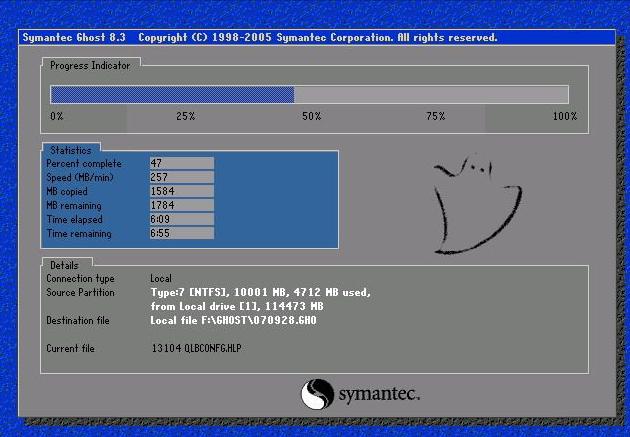The image size is (630, 437).
Task: Click the MB copied value field
Action: point(181,191)
